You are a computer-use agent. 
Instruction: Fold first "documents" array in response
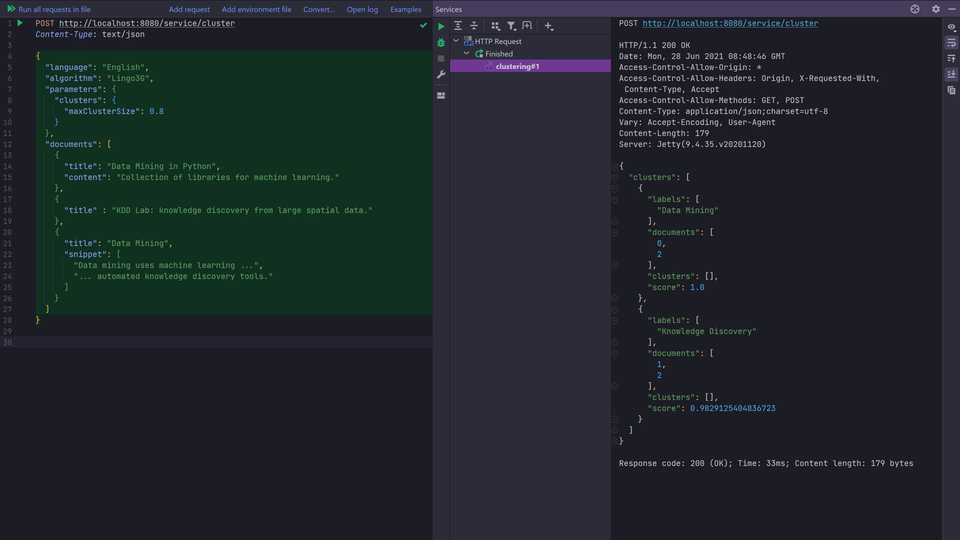(615, 233)
